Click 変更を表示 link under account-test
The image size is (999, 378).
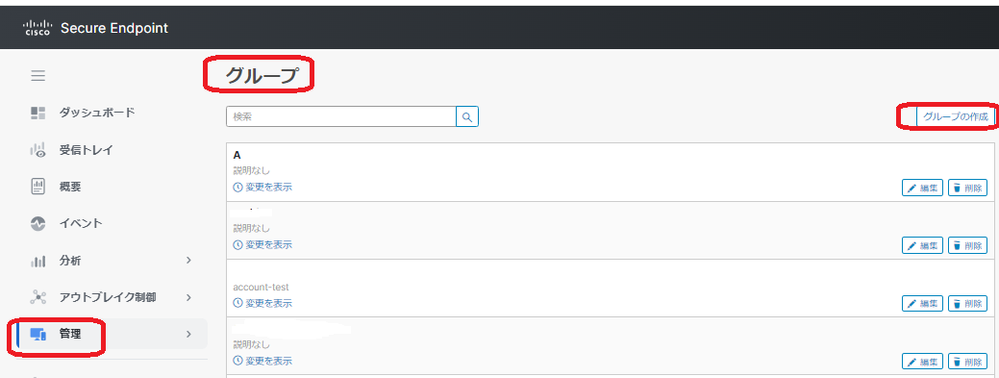pyautogui.click(x=263, y=303)
